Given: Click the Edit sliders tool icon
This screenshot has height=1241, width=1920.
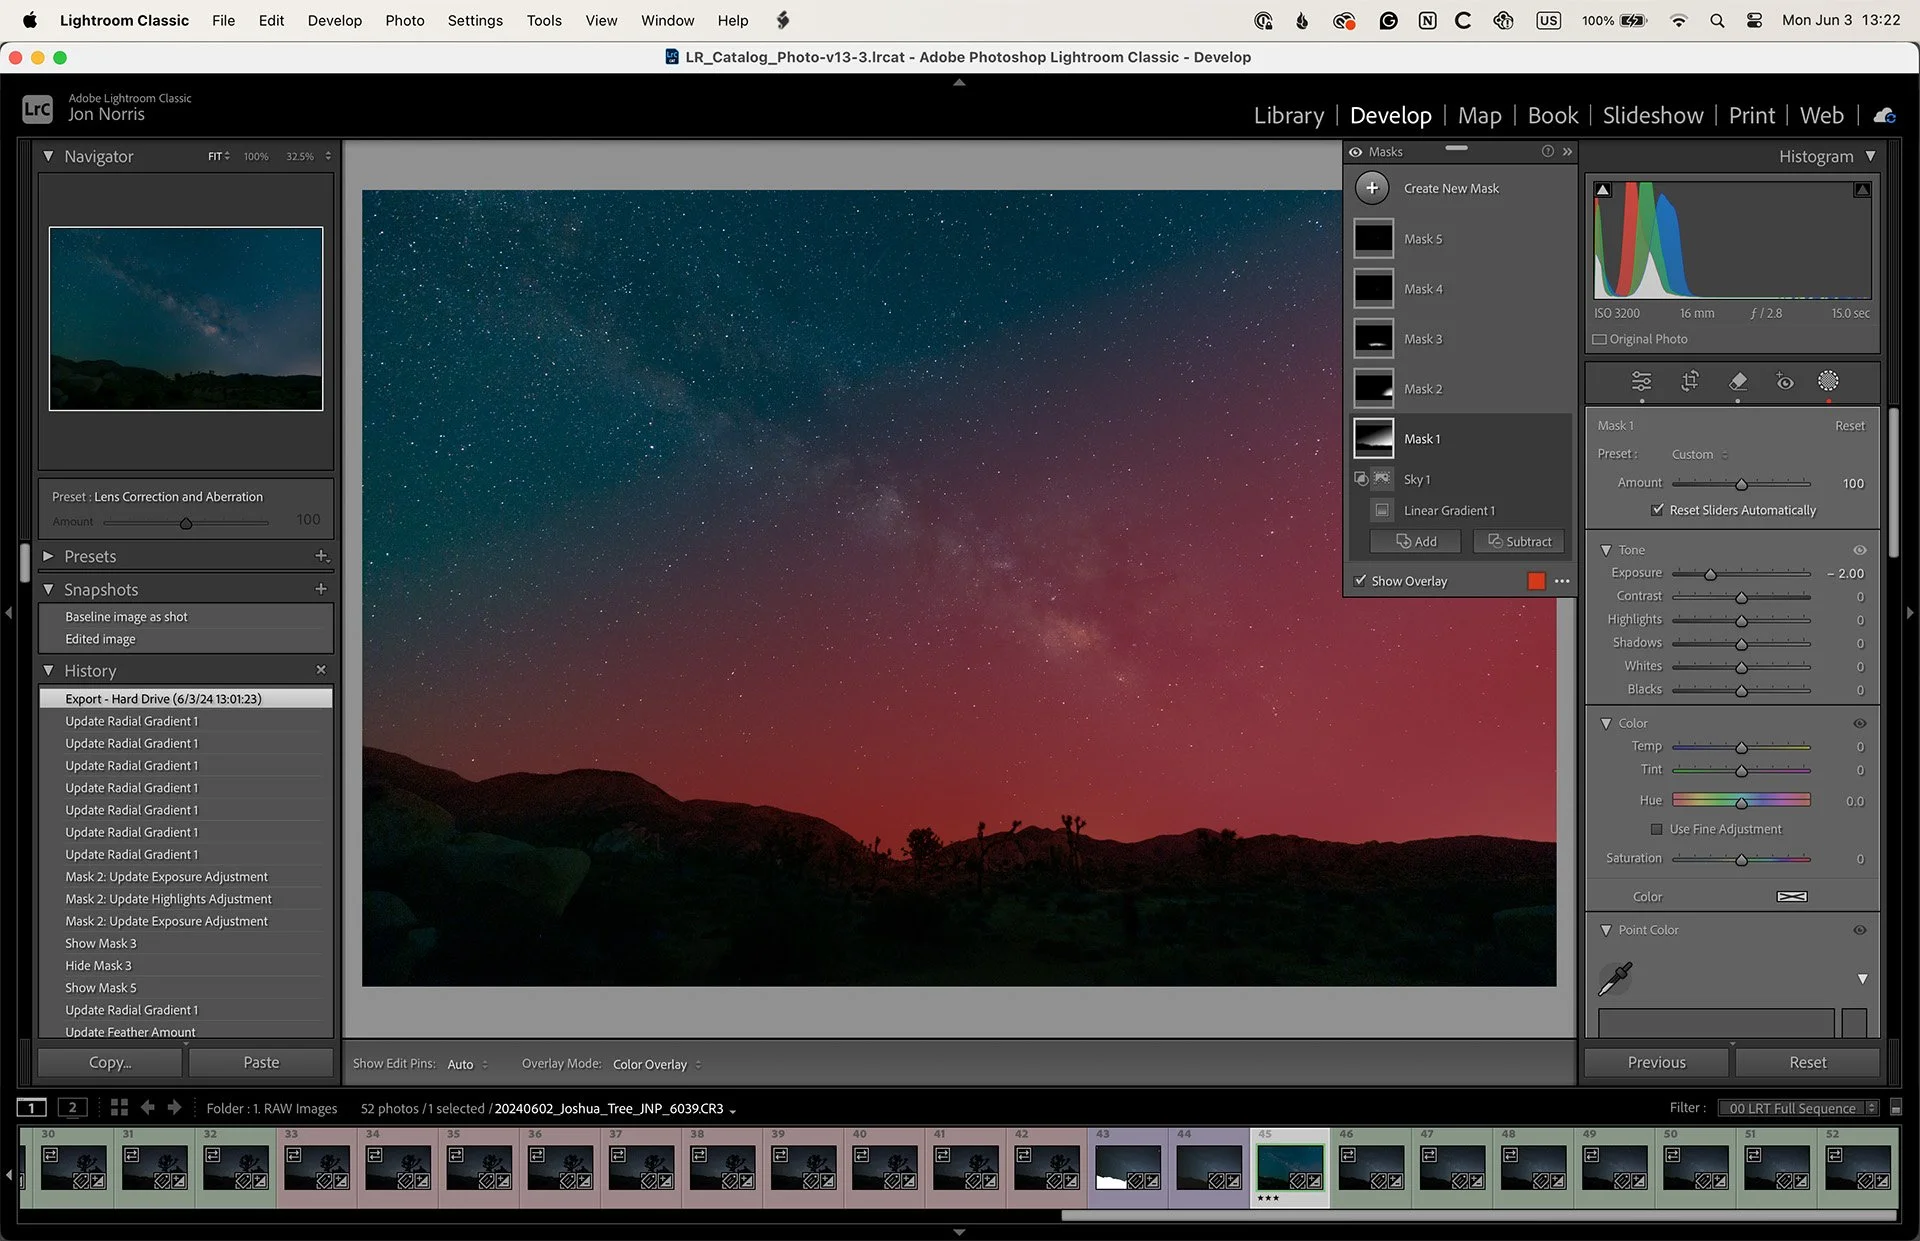Looking at the screenshot, I should (1641, 381).
